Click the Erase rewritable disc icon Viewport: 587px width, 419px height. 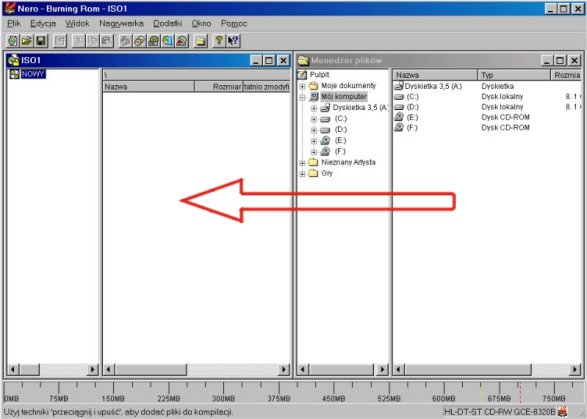click(182, 41)
